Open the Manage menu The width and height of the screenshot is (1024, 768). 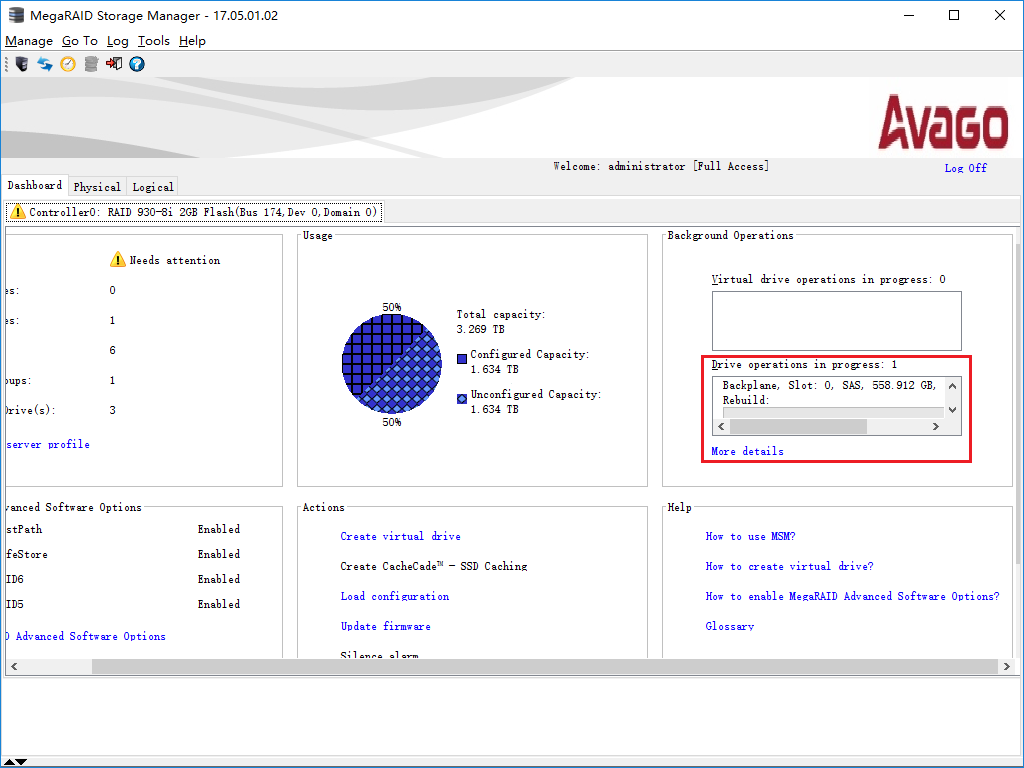click(29, 41)
